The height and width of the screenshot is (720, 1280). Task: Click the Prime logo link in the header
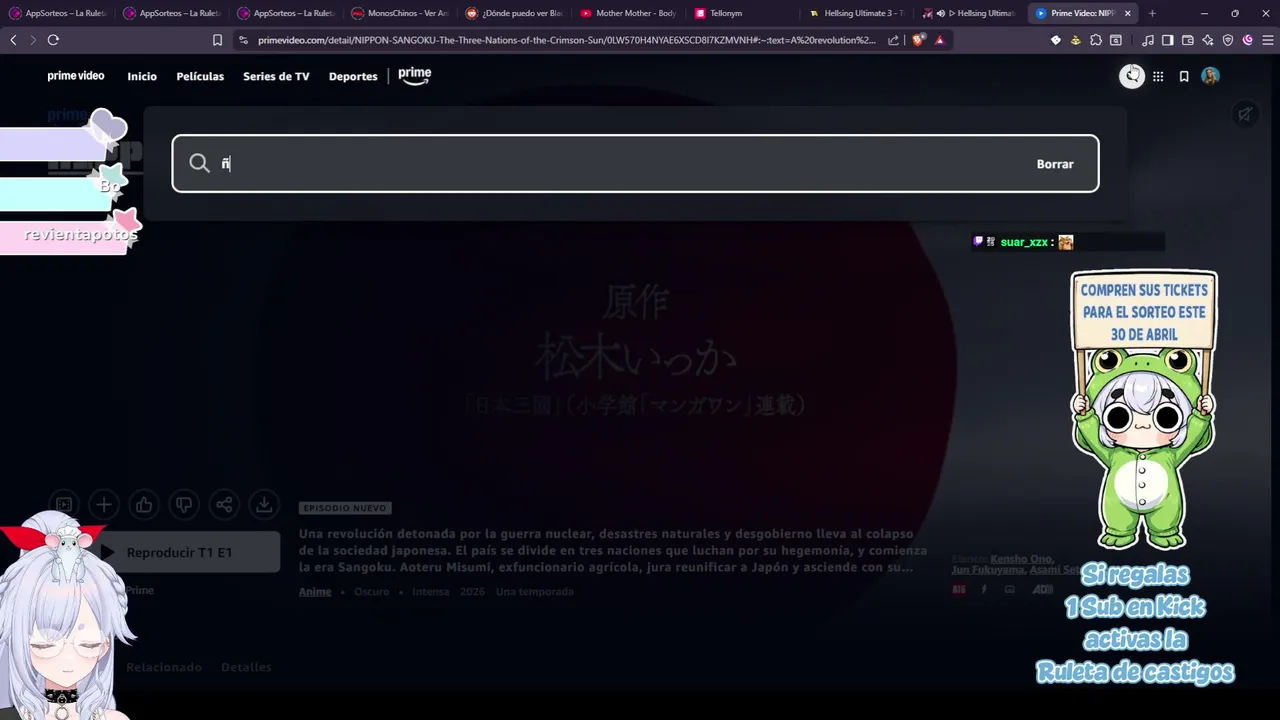pyautogui.click(x=414, y=76)
